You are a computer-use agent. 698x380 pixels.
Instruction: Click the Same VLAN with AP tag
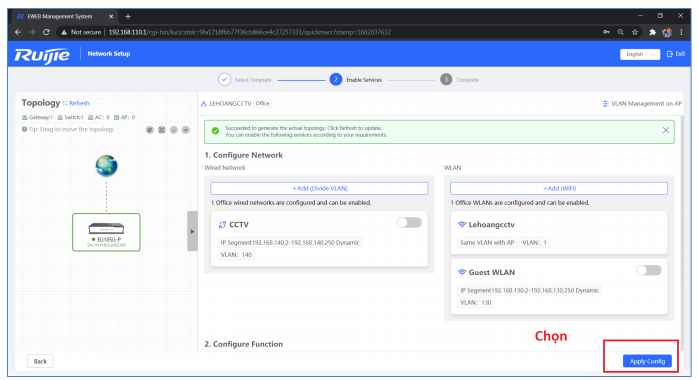pyautogui.click(x=487, y=243)
